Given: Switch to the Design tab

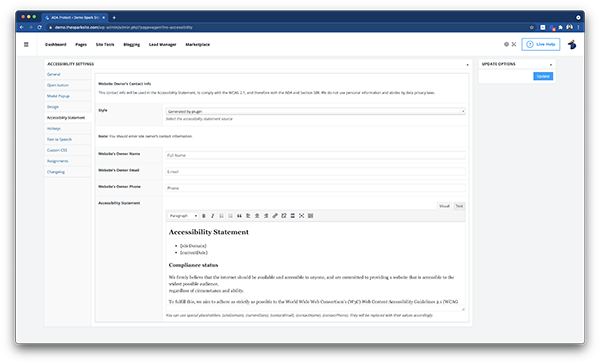Looking at the screenshot, I should [x=53, y=107].
